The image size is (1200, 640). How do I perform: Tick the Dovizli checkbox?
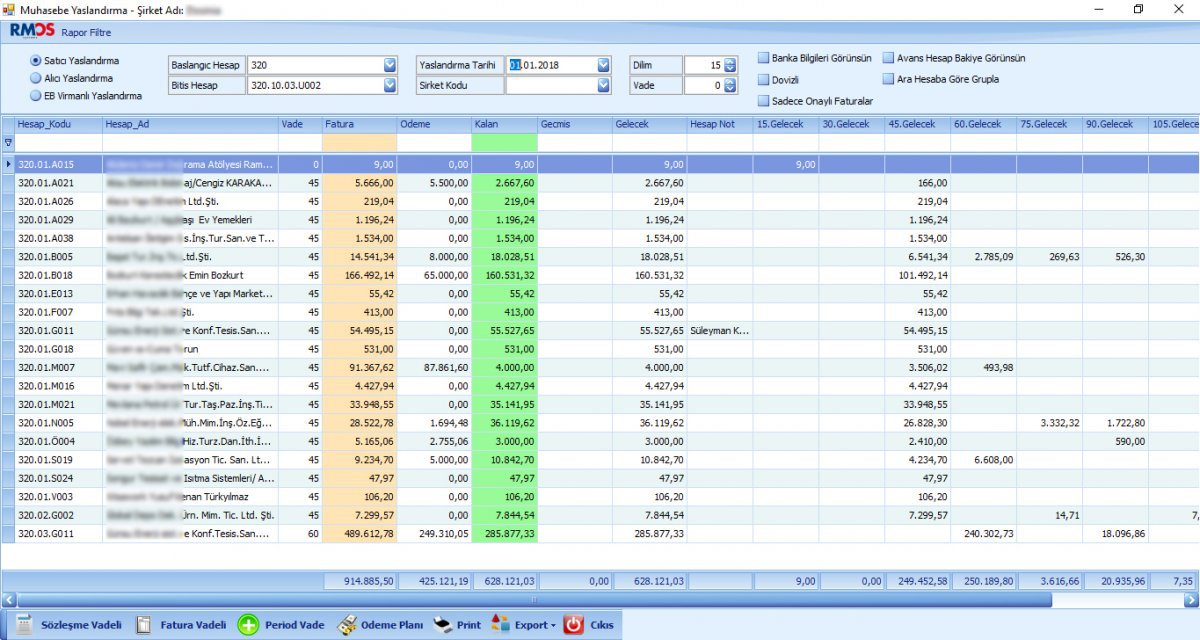[x=777, y=80]
